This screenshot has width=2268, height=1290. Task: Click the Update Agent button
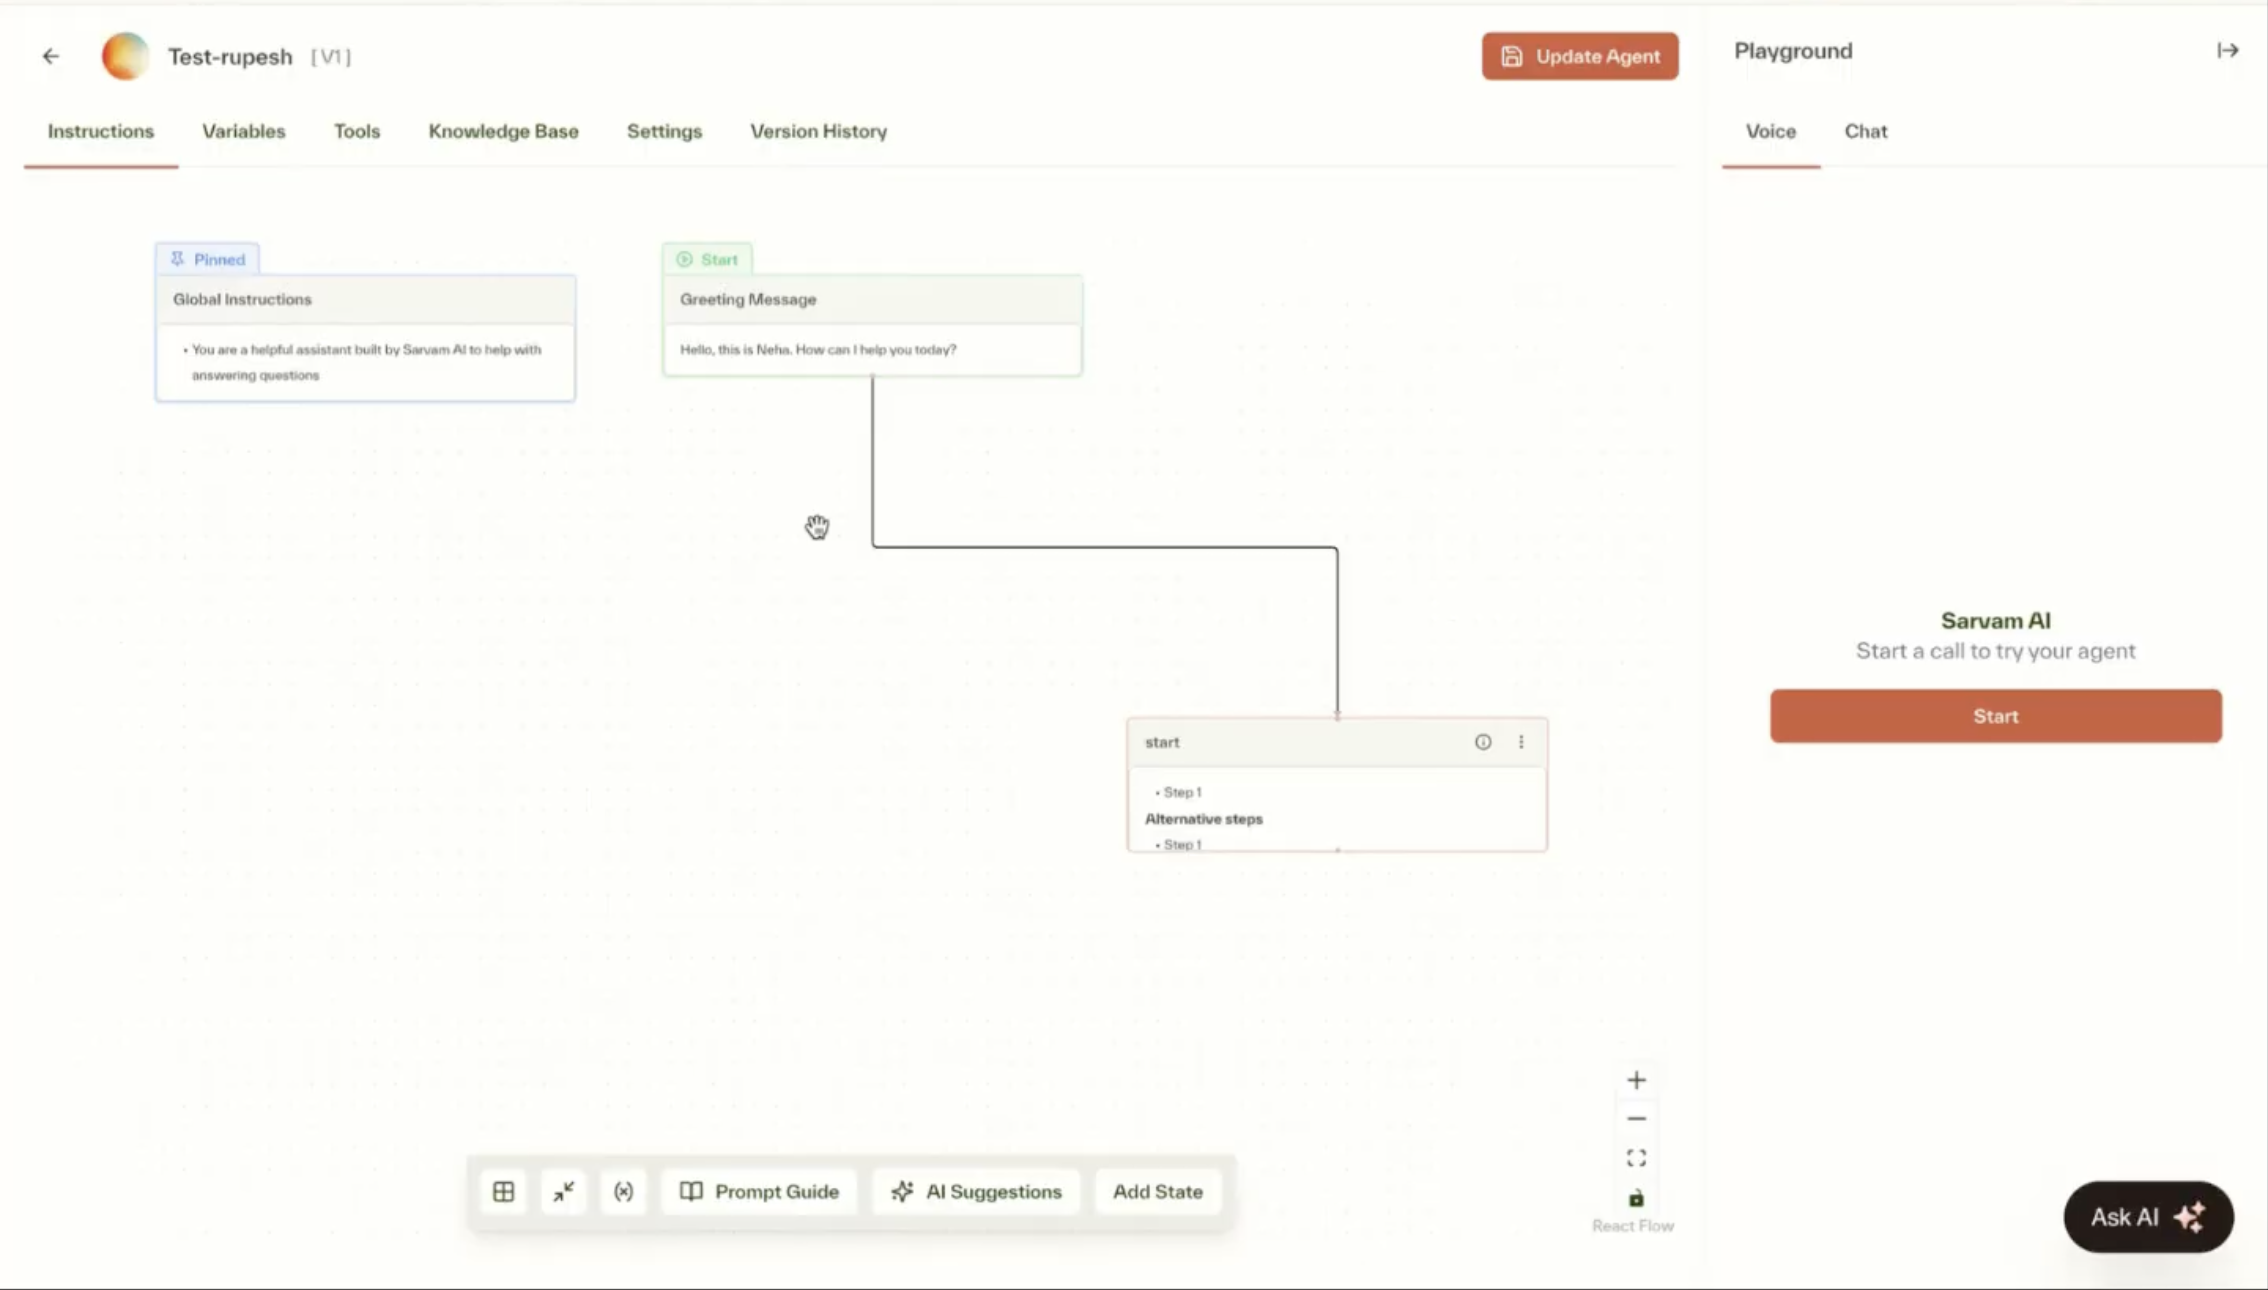(1580, 56)
